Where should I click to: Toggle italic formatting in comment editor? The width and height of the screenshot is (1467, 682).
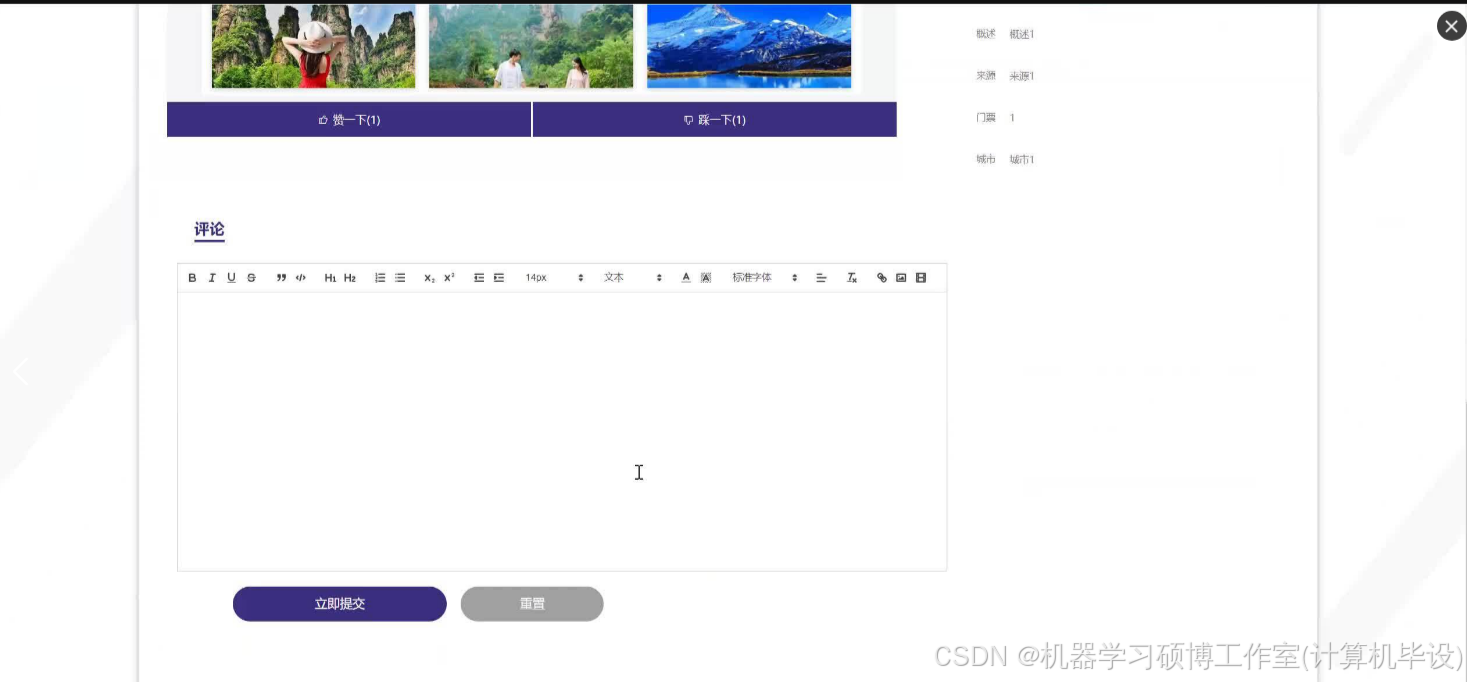coord(212,278)
